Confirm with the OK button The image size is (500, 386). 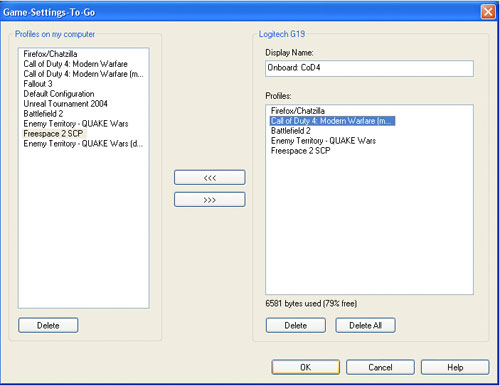(x=306, y=367)
